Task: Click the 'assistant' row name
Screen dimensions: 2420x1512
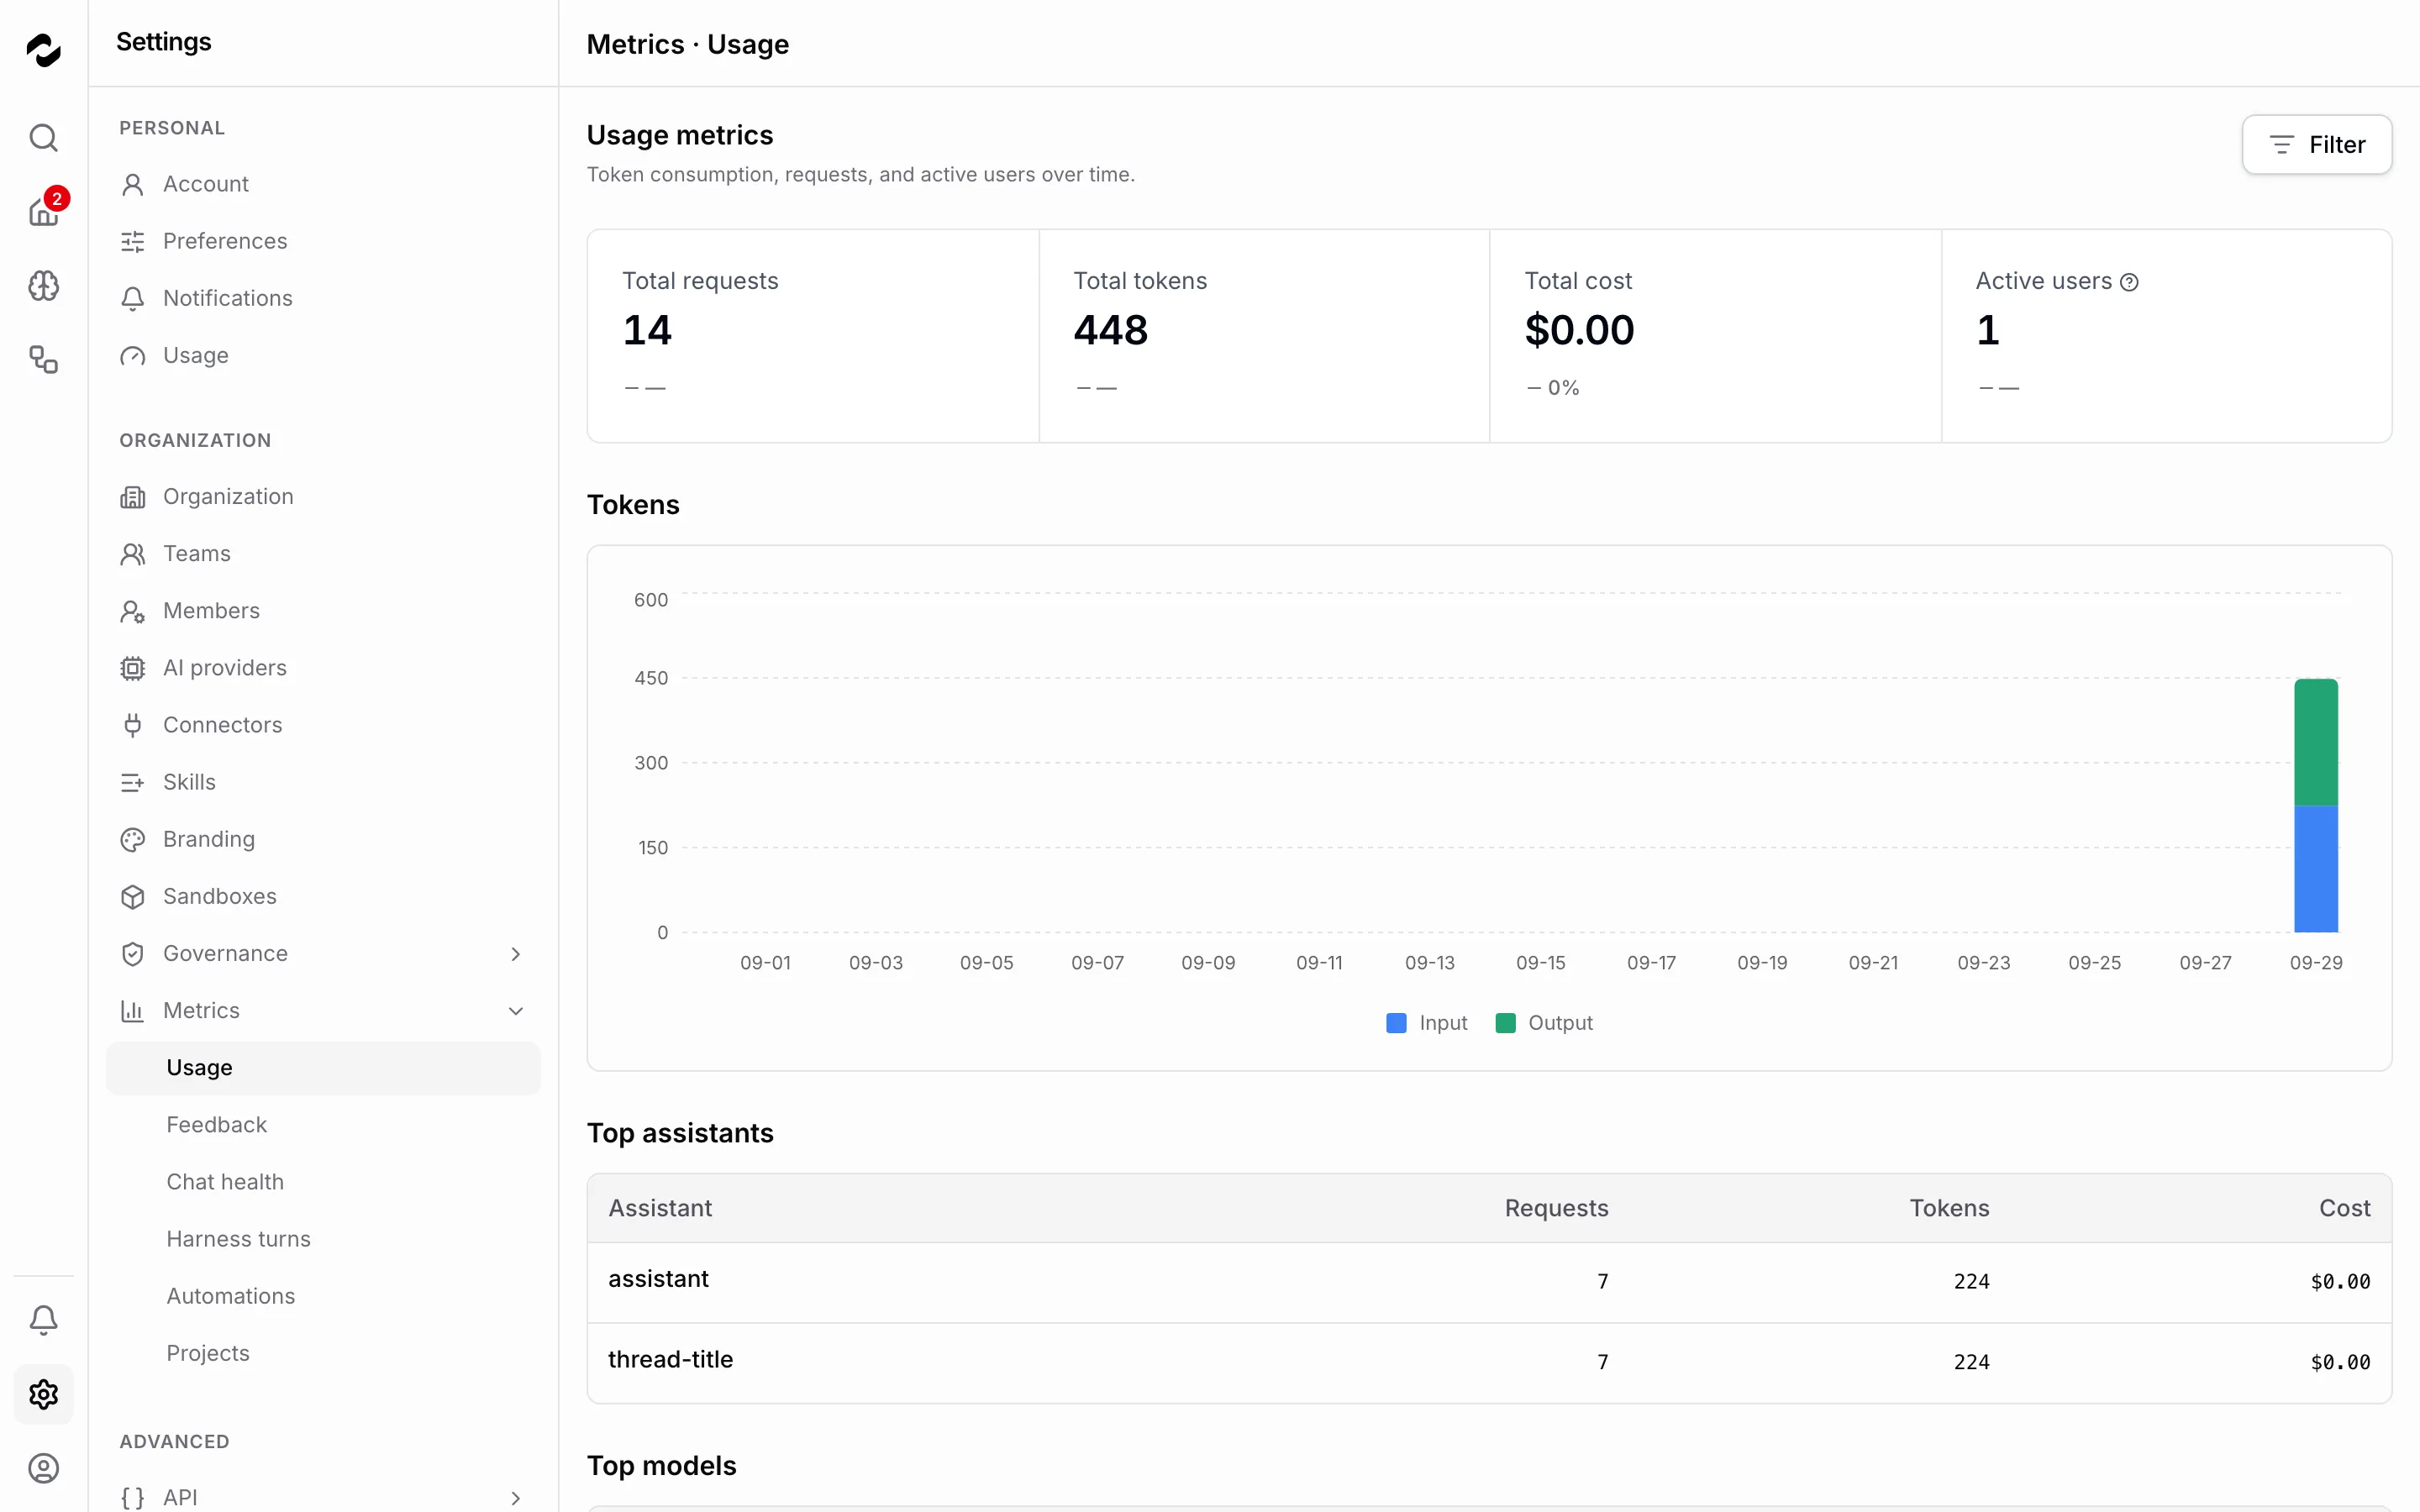Action: [x=658, y=1279]
